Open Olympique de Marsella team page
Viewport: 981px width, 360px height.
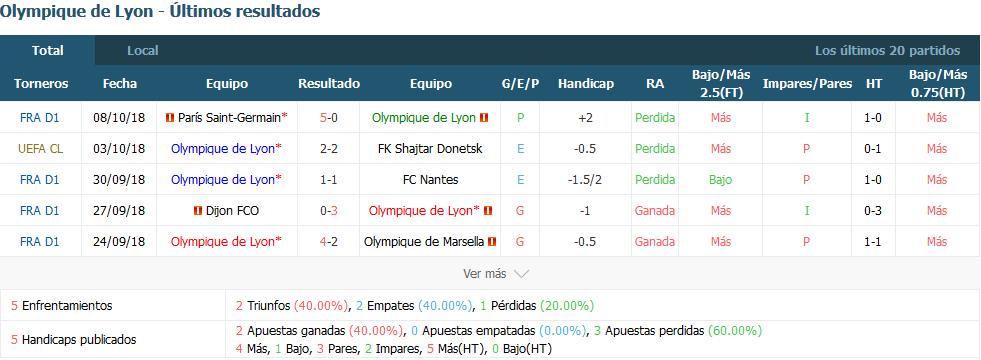pos(424,242)
